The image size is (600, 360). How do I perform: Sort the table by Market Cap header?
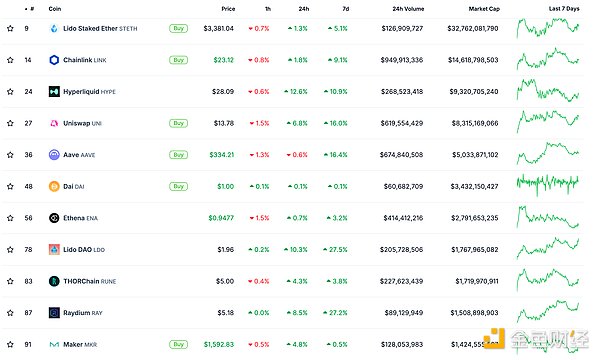tap(484, 8)
